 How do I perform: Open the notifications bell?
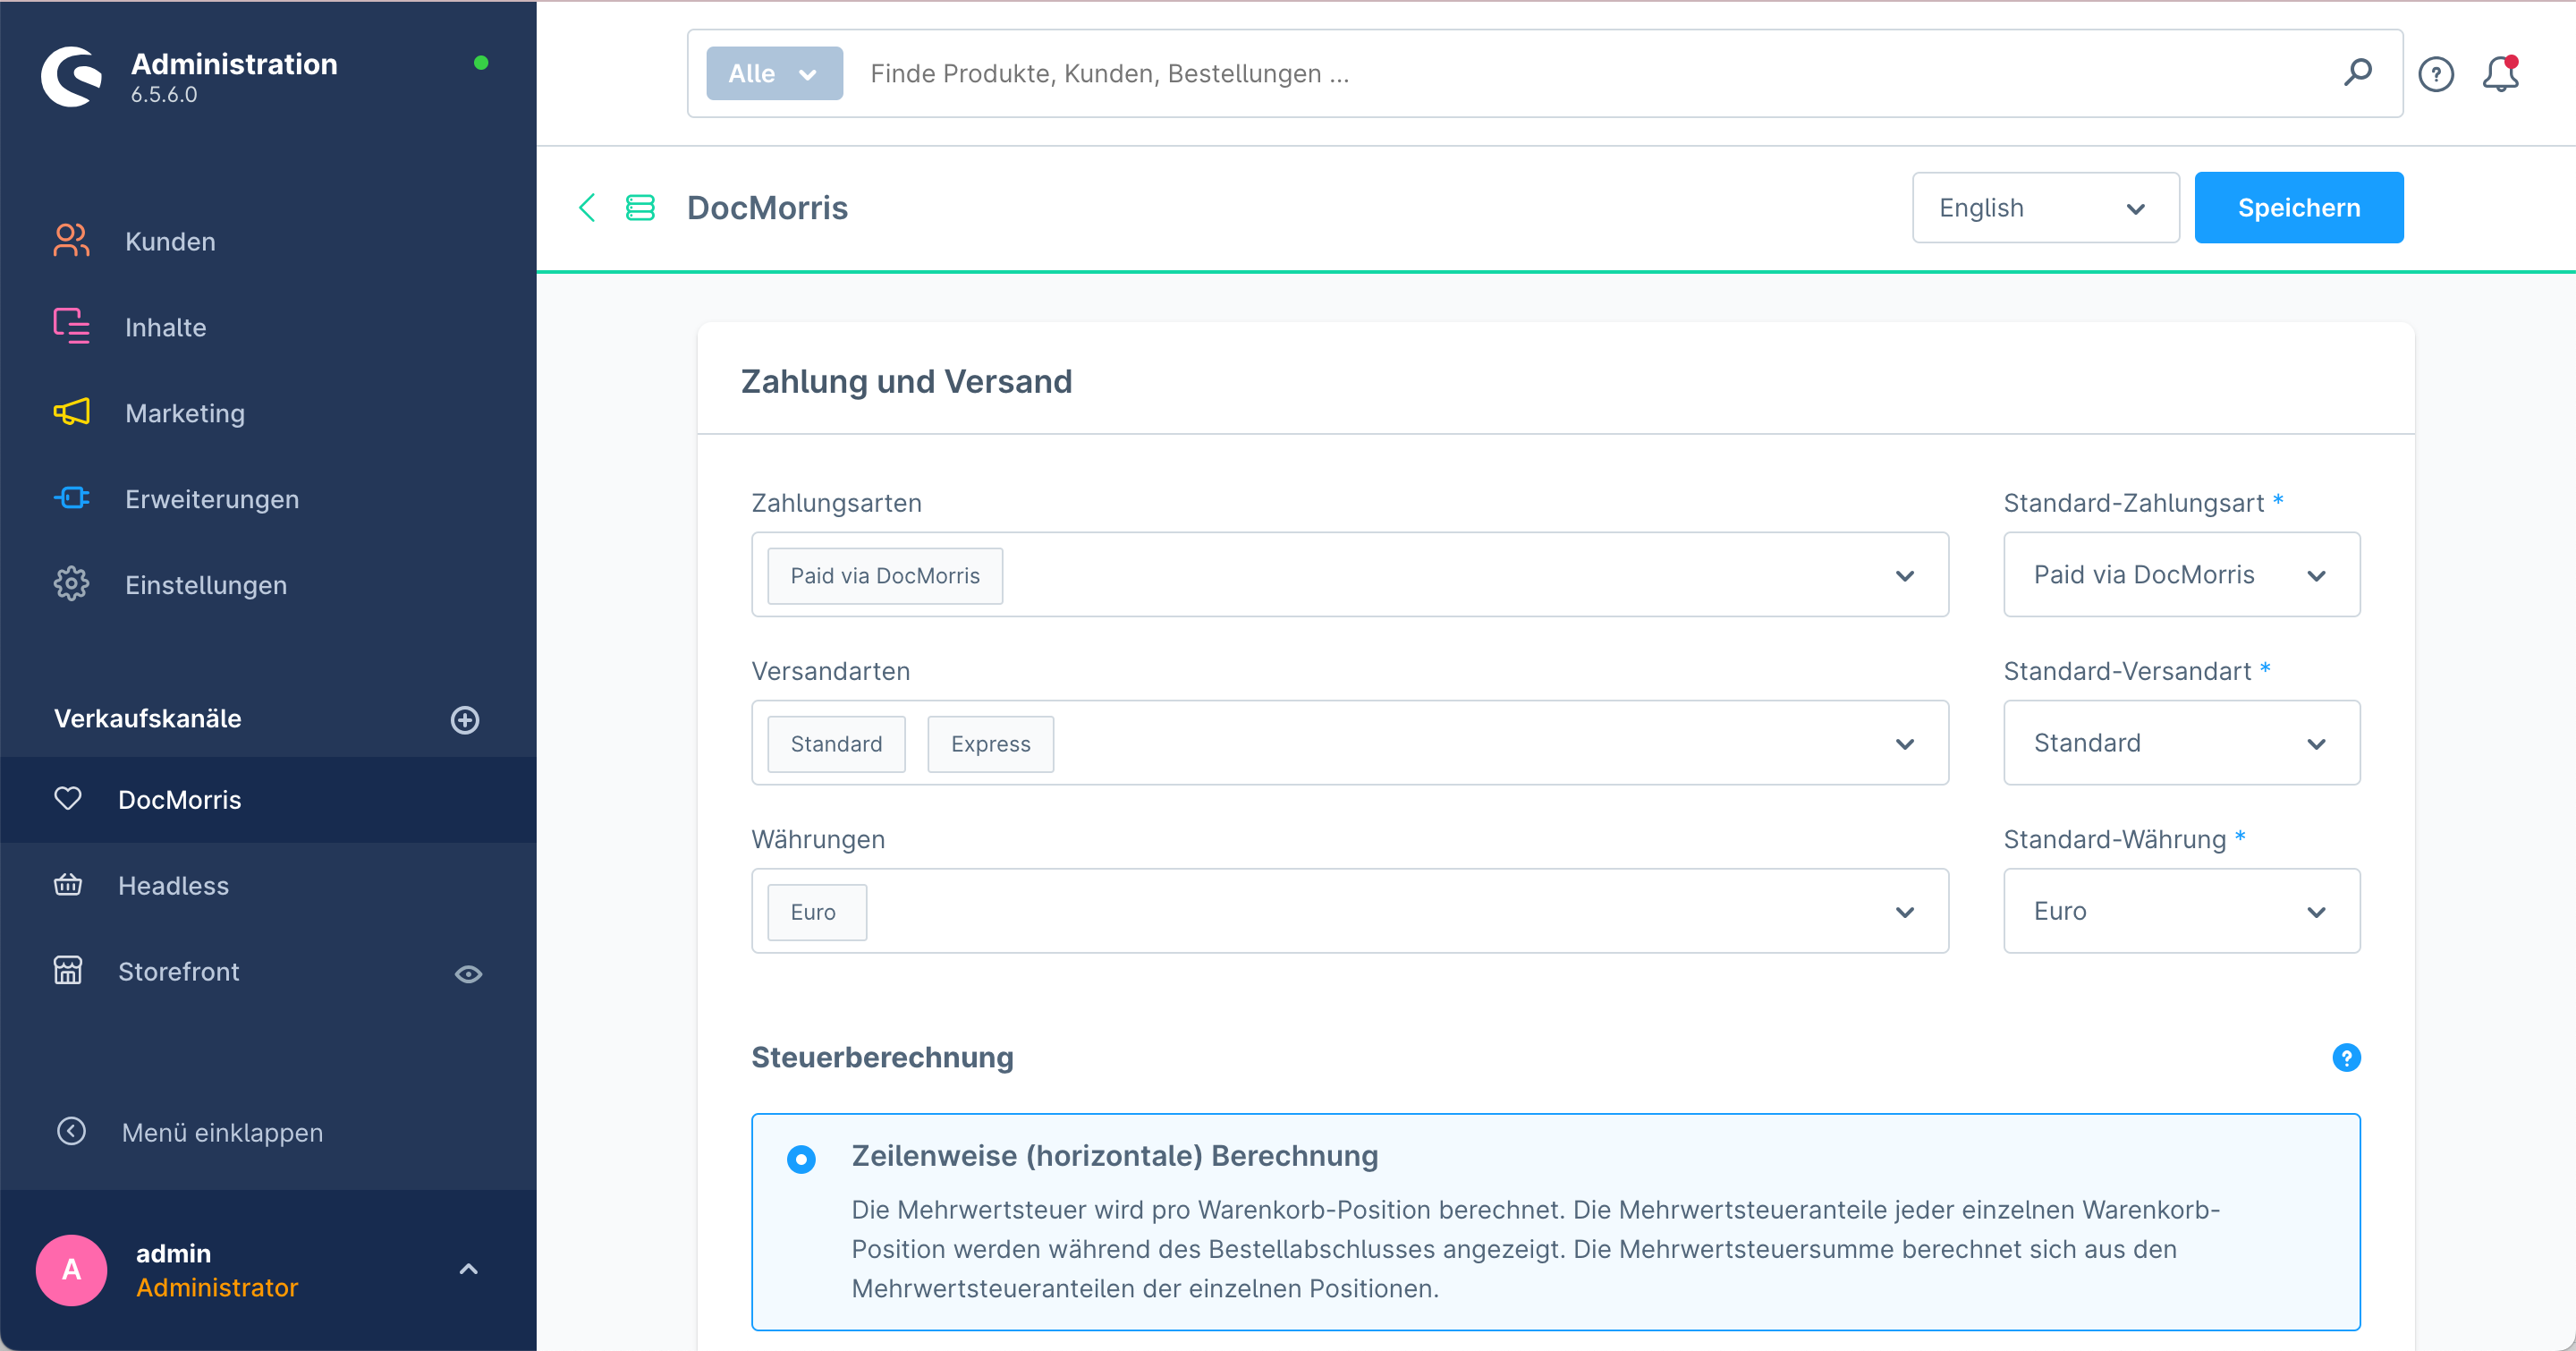pos(2500,74)
